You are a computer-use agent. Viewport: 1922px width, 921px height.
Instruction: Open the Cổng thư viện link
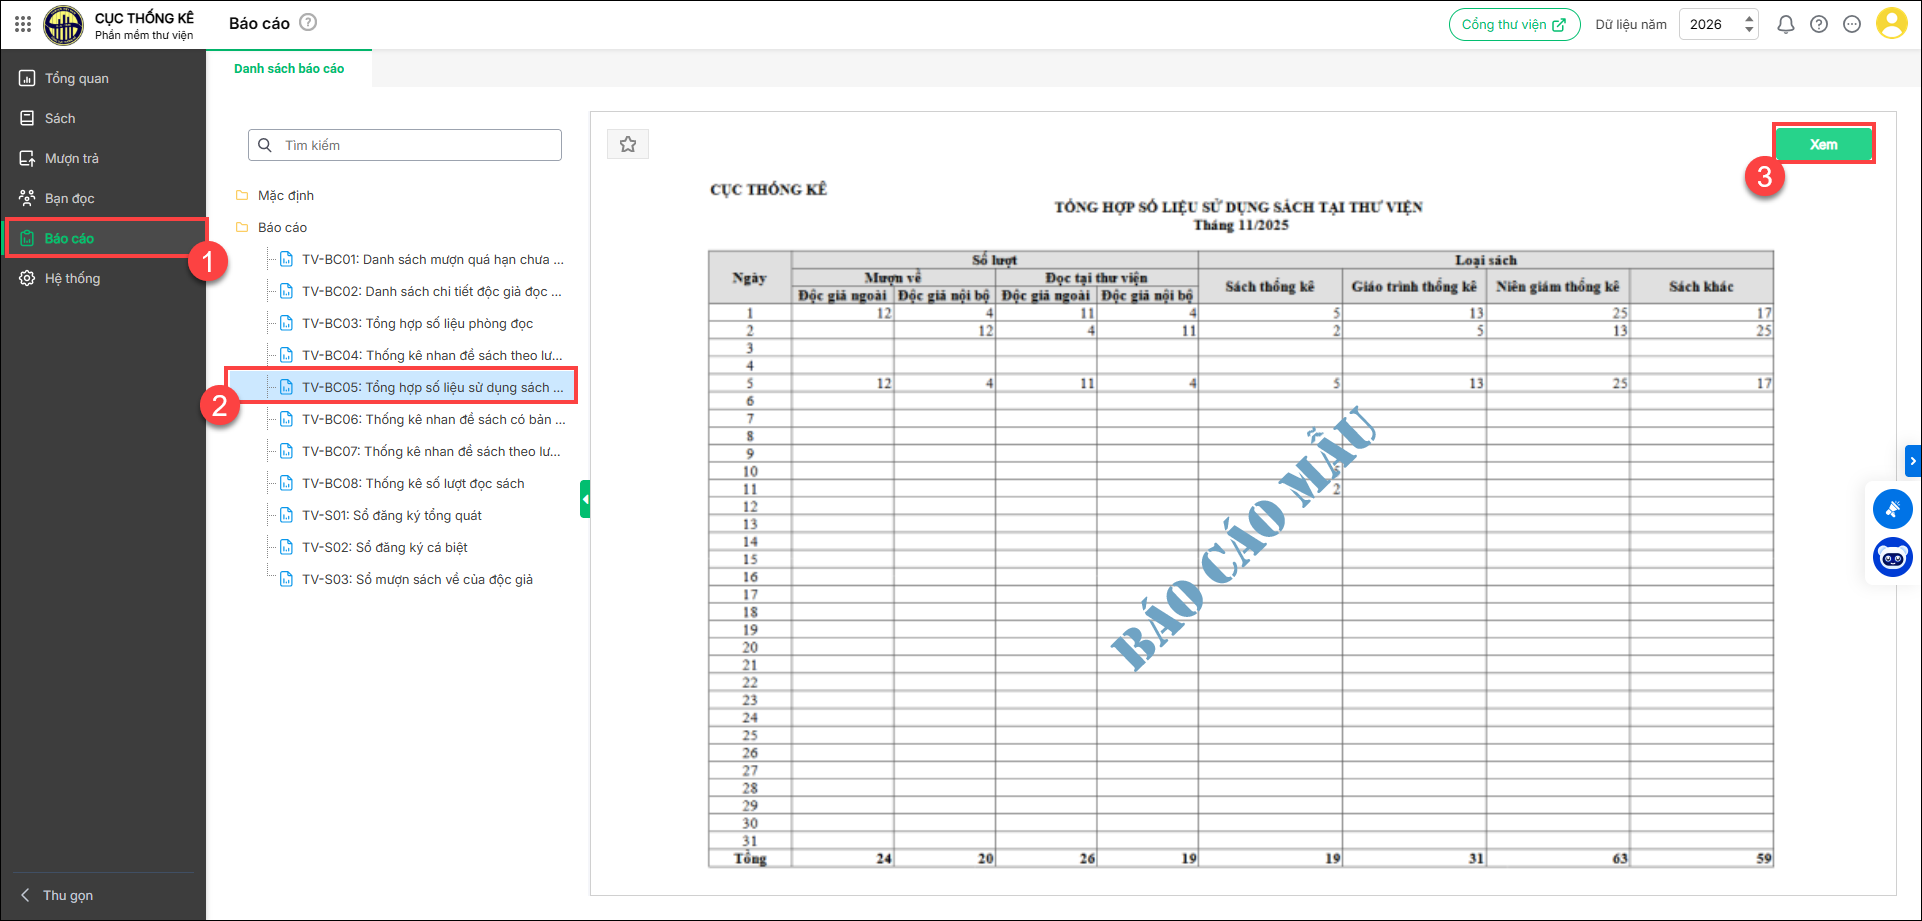(x=1513, y=24)
